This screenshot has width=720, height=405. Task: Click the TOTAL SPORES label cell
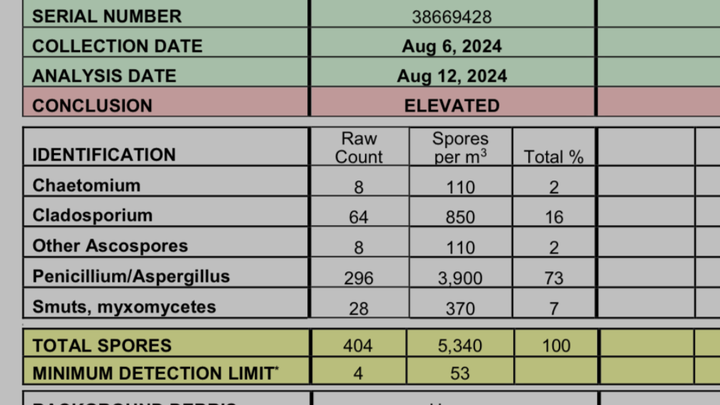click(102, 346)
